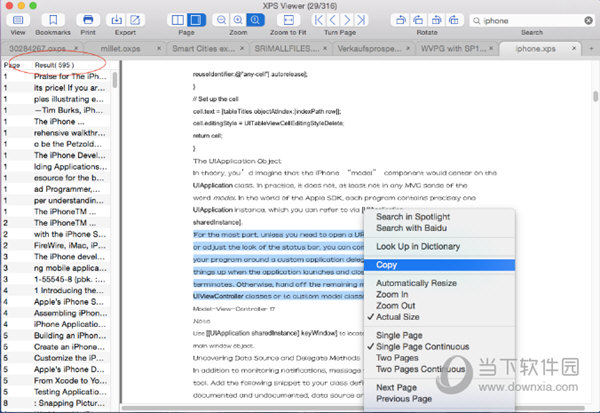Viewport: 600px width, 413px height.
Task: Choose Look Up in Dictionary
Action: point(439,246)
